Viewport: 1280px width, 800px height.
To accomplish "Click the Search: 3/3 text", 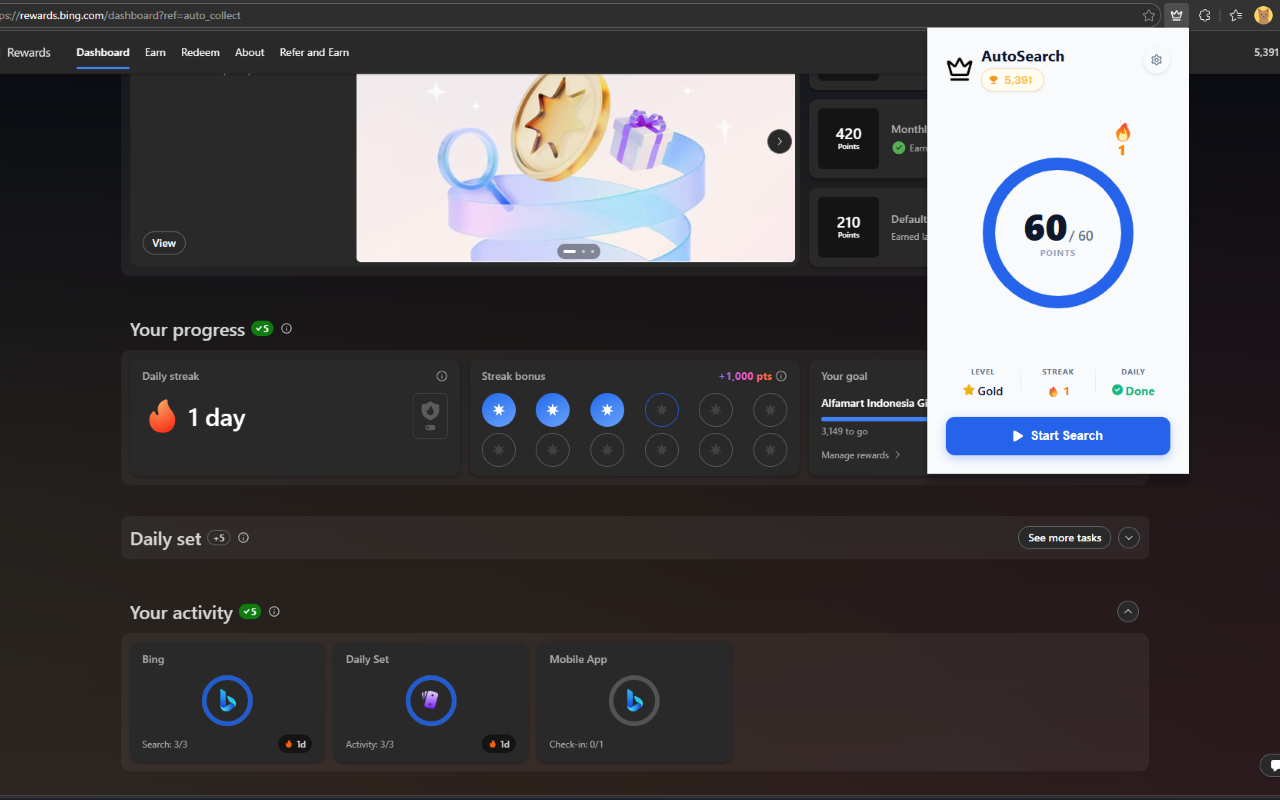I will (x=167, y=744).
